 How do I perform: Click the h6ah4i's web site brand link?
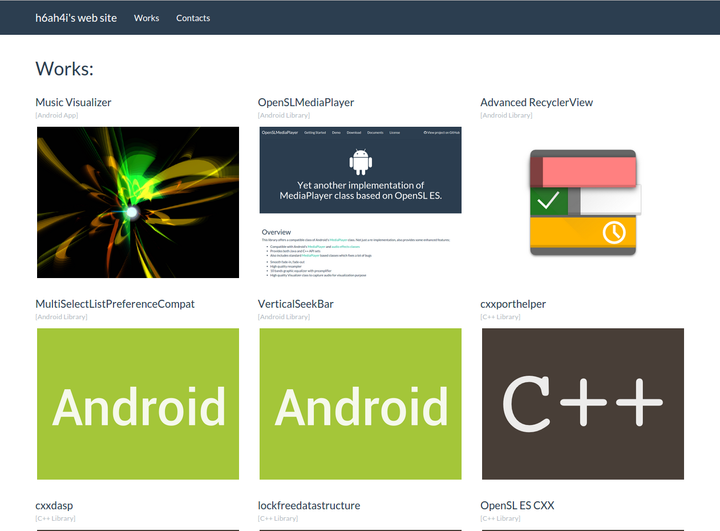(76, 18)
